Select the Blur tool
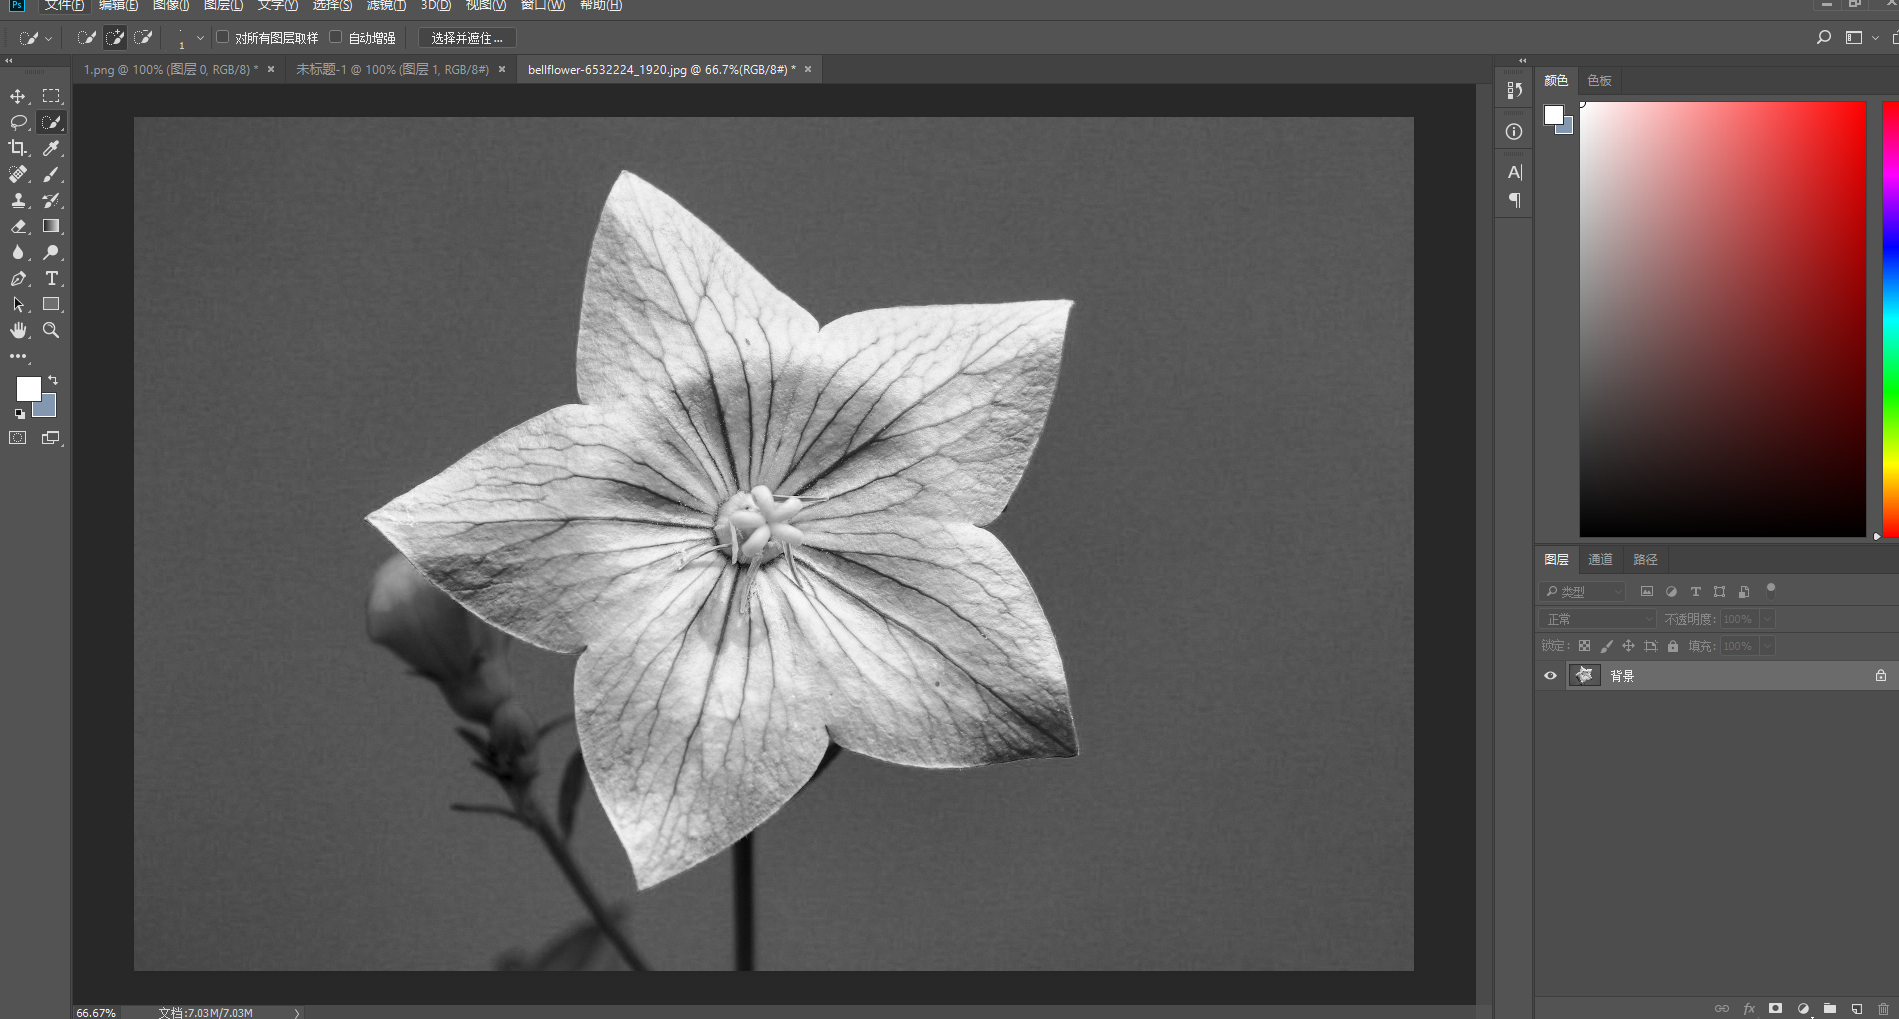The image size is (1899, 1019). click(18, 252)
